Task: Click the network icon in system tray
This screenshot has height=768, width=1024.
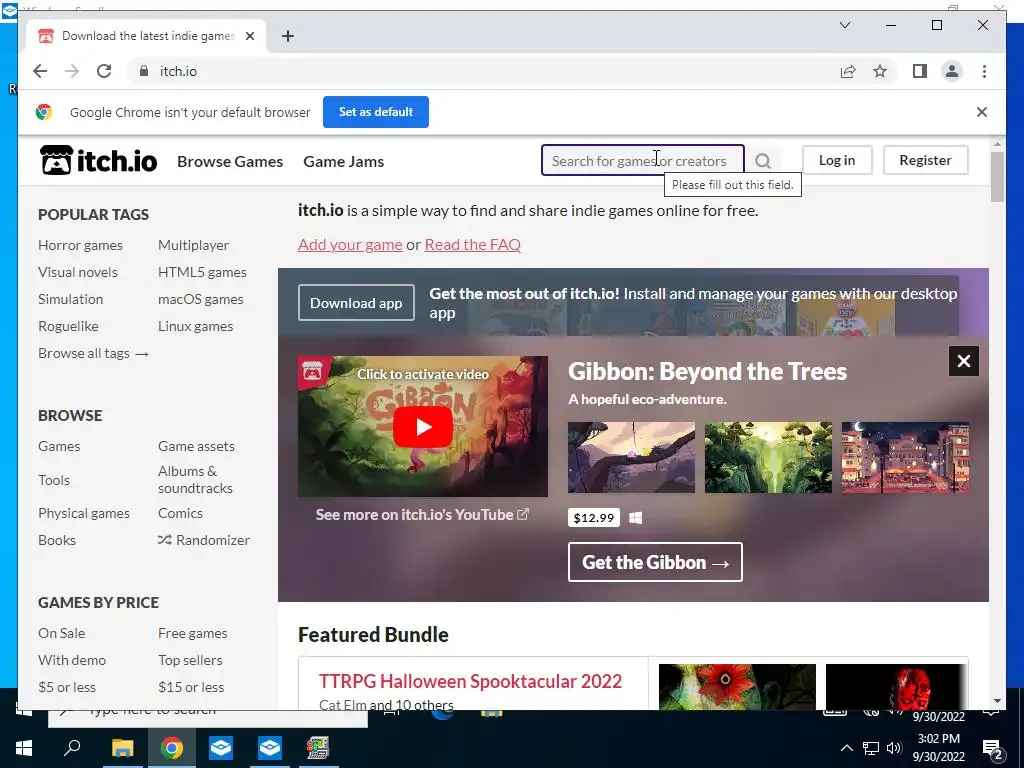Action: [x=871, y=748]
